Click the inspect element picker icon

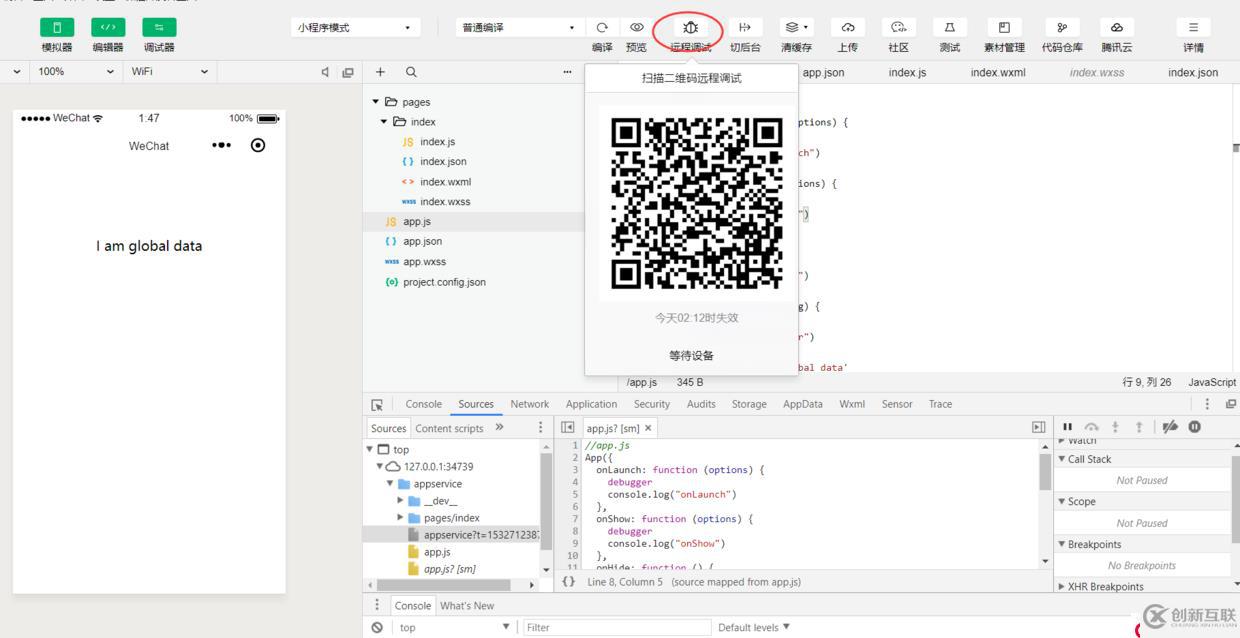tap(377, 405)
